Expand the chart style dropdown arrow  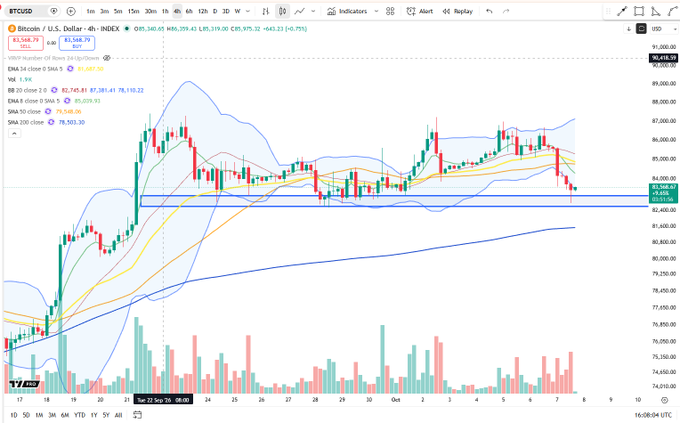pos(313,11)
